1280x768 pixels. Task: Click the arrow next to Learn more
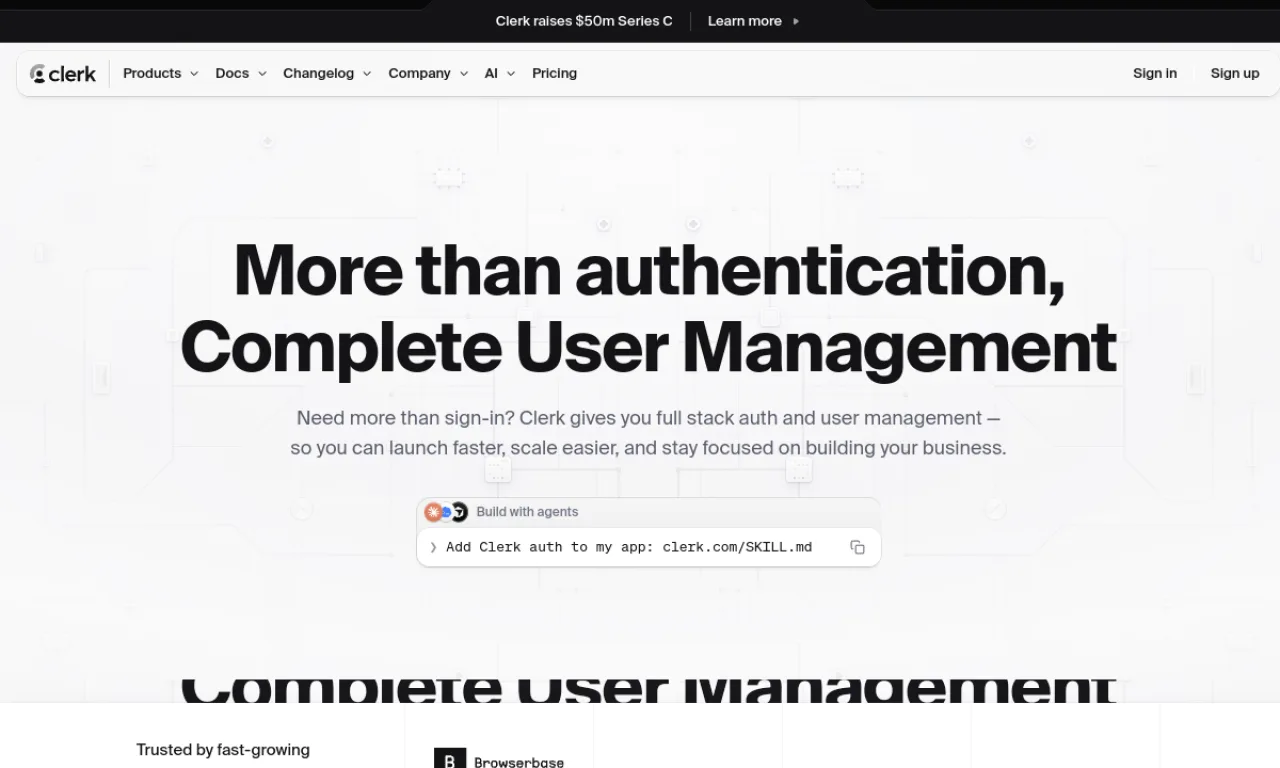tap(796, 21)
